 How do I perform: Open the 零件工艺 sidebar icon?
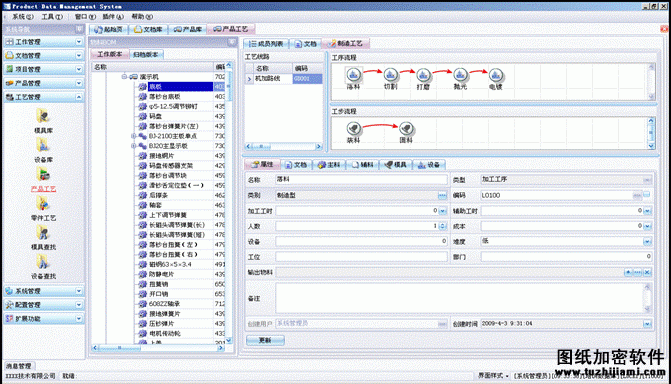coord(43,204)
